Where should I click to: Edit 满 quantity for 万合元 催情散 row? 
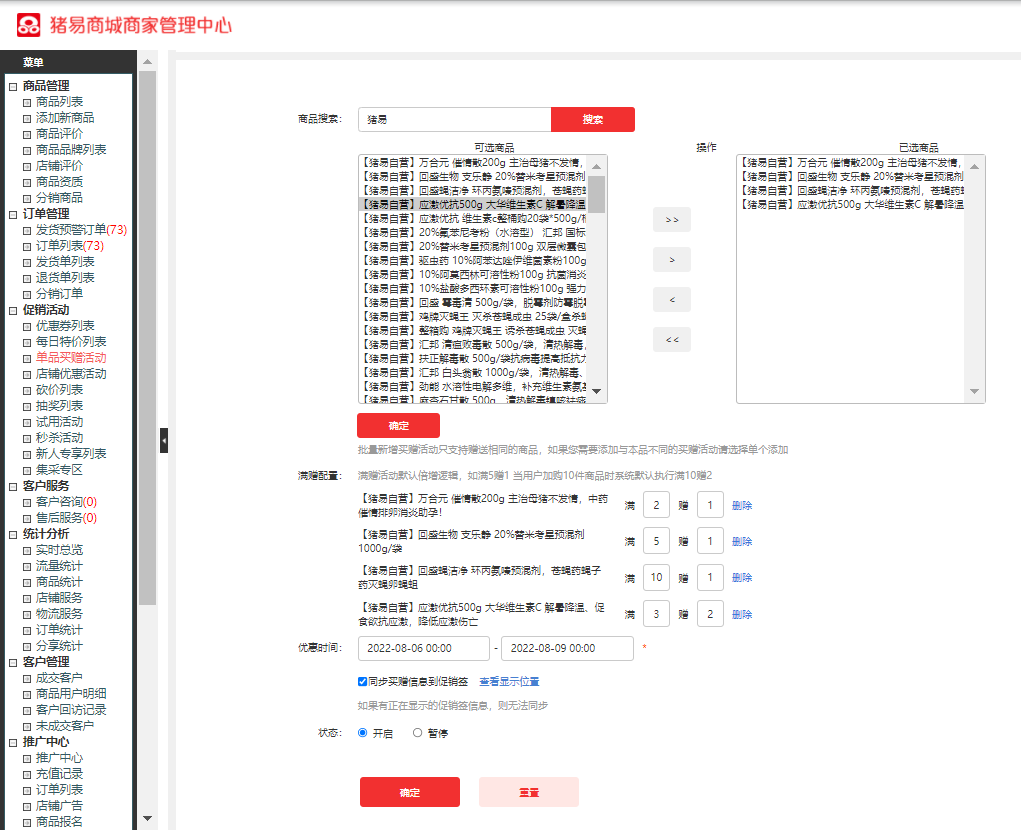[x=656, y=505]
